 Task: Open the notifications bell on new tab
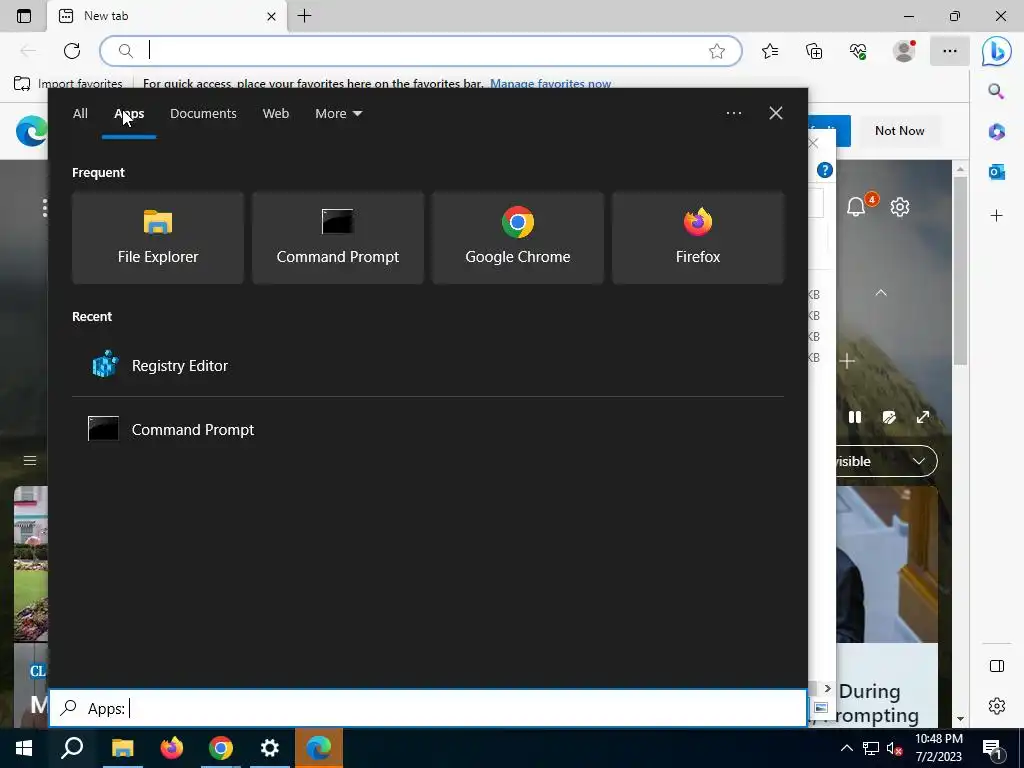[856, 207]
